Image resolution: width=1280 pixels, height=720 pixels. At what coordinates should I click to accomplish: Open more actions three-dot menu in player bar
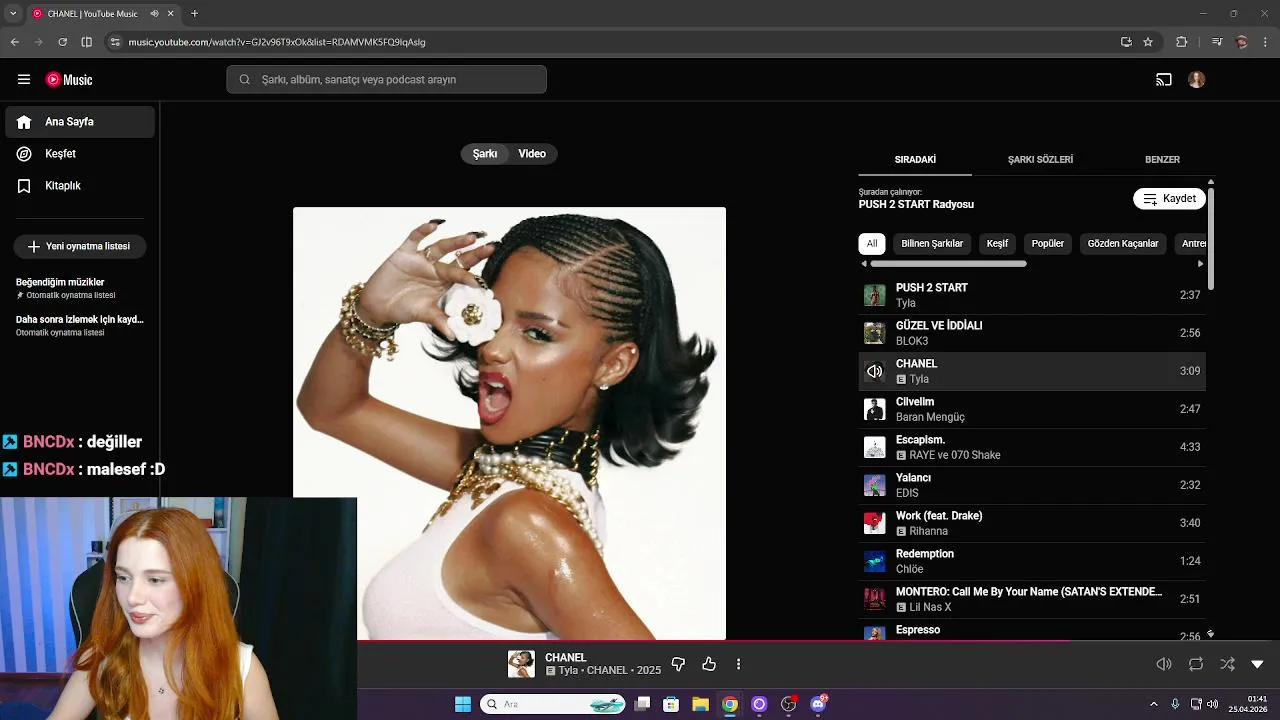[739, 664]
